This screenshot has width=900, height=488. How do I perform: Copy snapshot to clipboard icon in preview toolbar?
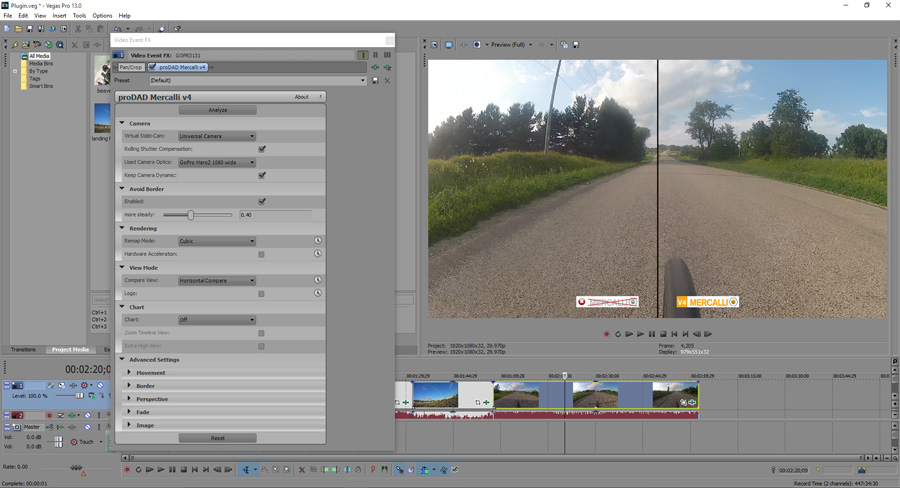pos(564,45)
